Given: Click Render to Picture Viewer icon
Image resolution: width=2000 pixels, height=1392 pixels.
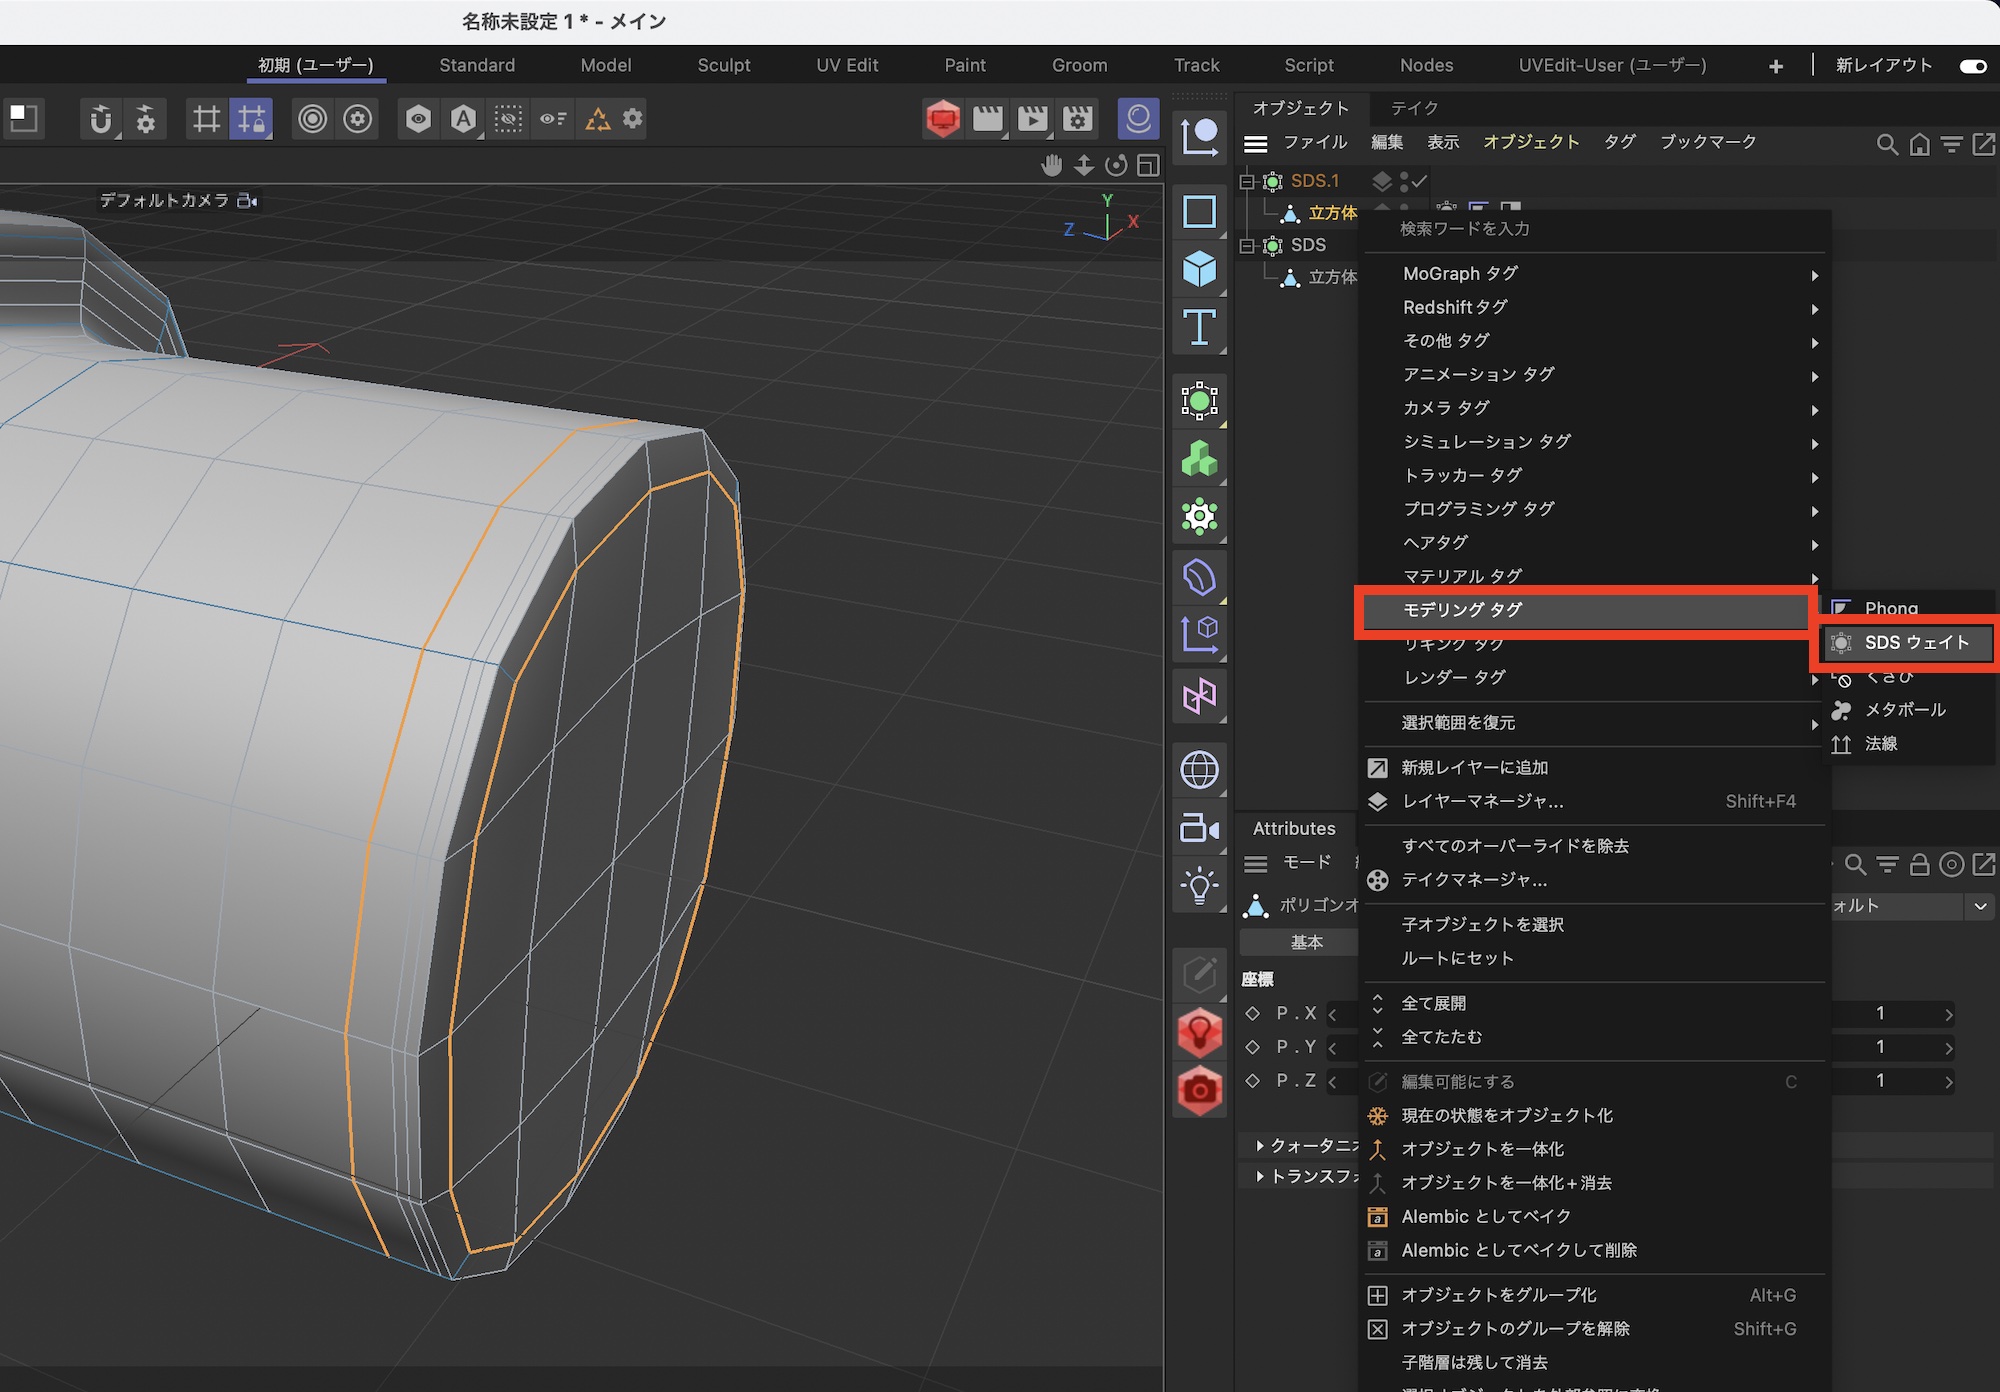Looking at the screenshot, I should point(1032,119).
